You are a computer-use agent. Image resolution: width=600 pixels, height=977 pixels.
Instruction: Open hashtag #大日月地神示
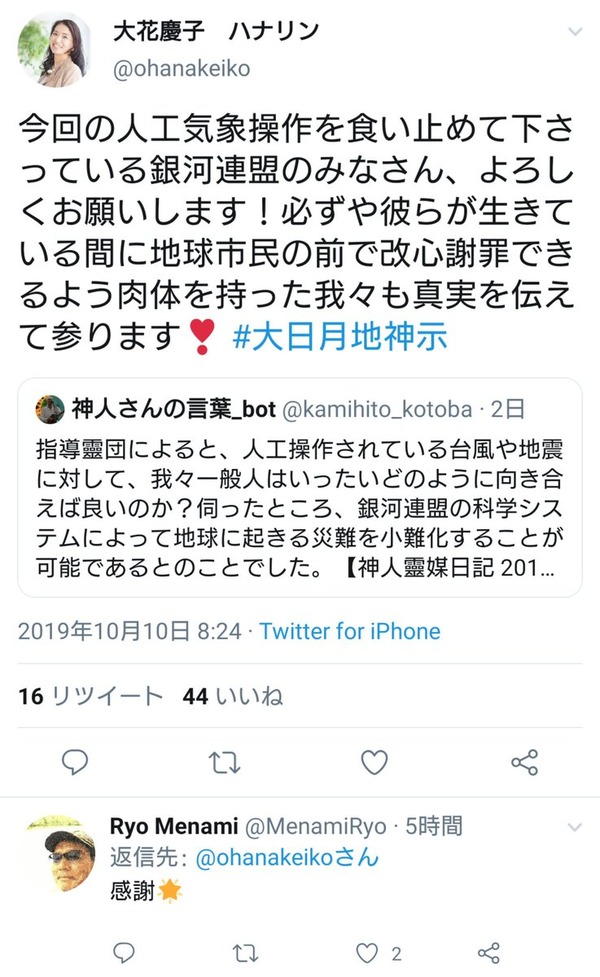(340, 336)
